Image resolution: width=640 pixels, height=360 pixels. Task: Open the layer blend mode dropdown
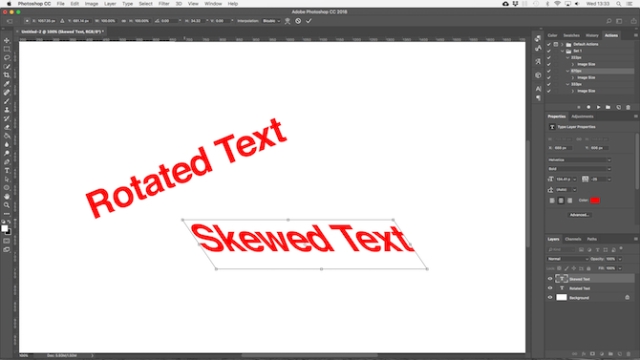click(568, 259)
